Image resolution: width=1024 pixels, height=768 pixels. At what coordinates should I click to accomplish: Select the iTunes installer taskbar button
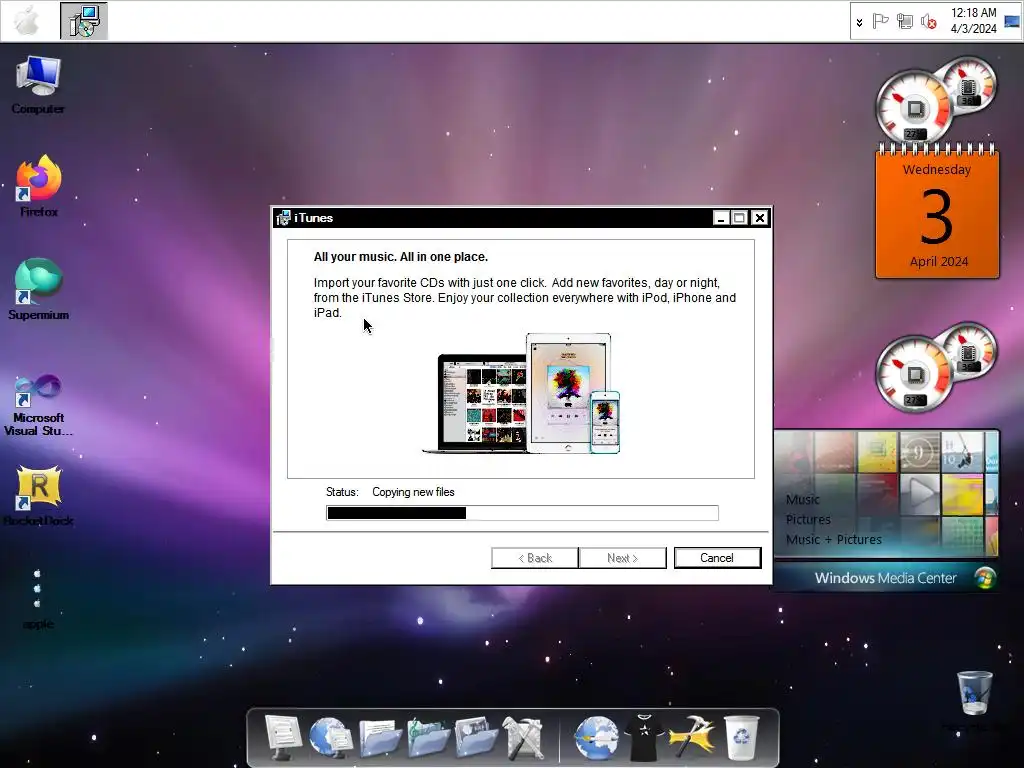pos(84,21)
